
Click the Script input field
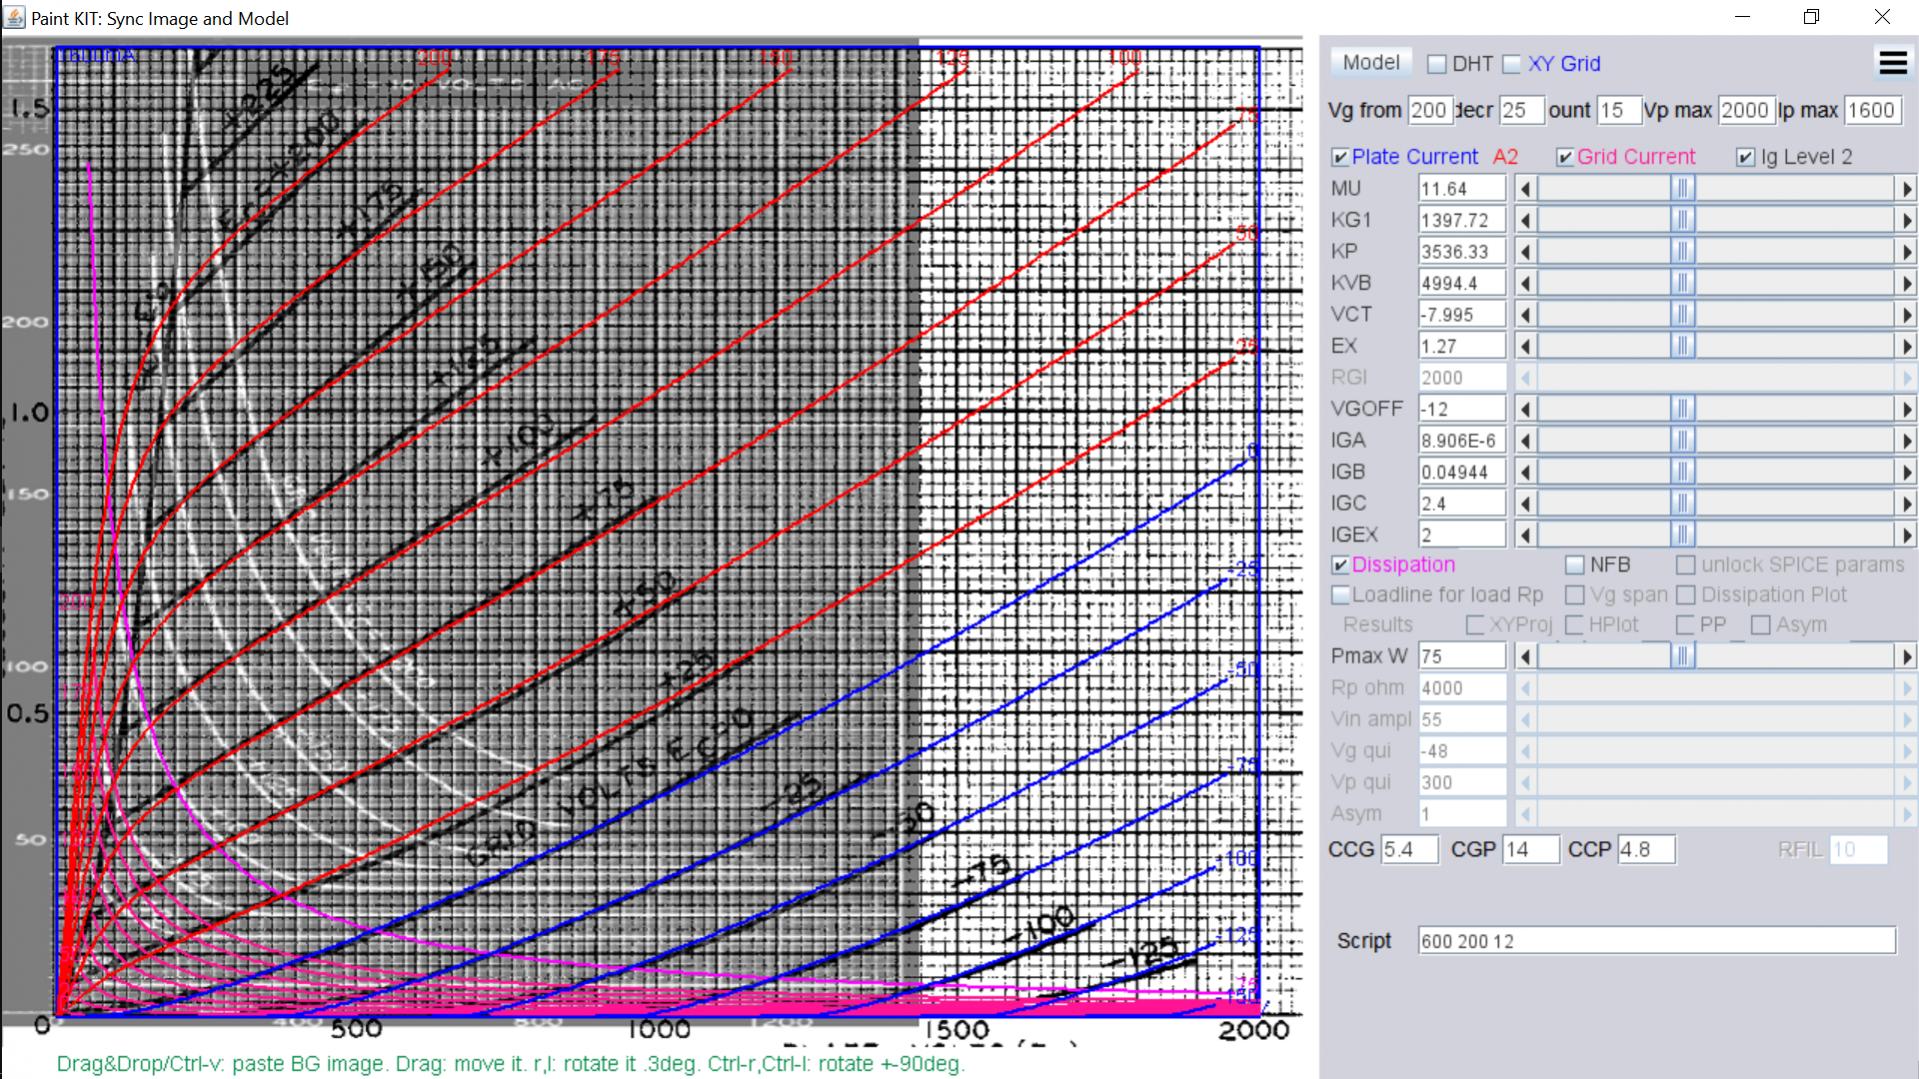pyautogui.click(x=1656, y=941)
